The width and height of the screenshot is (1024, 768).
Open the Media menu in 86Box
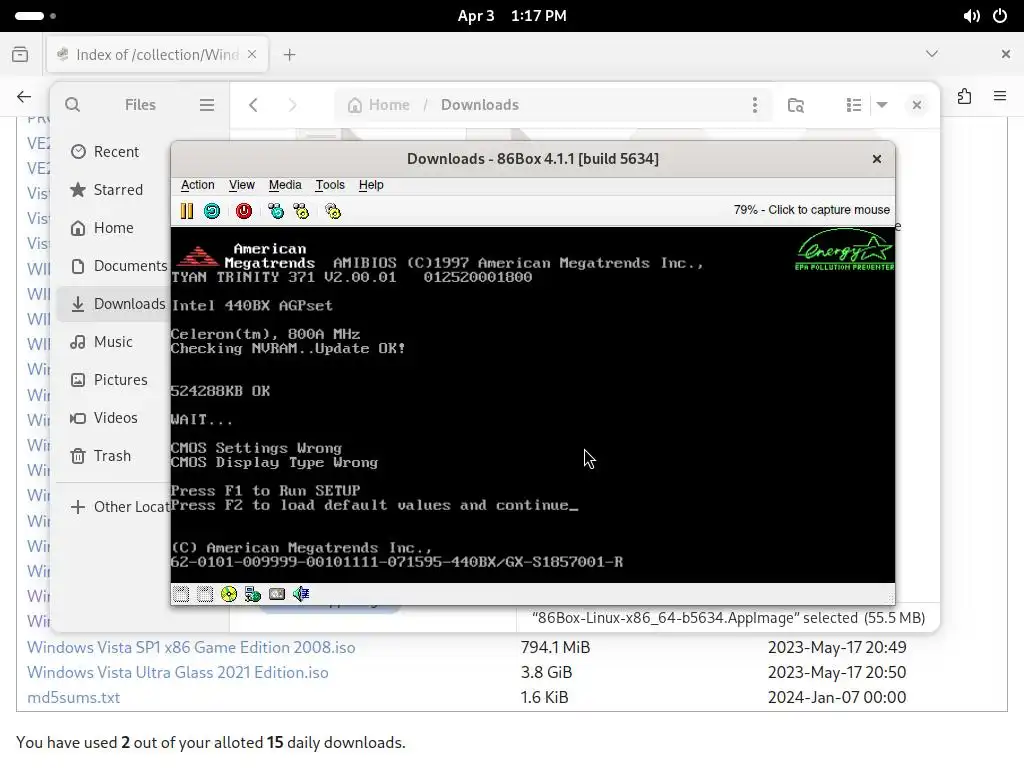click(285, 185)
